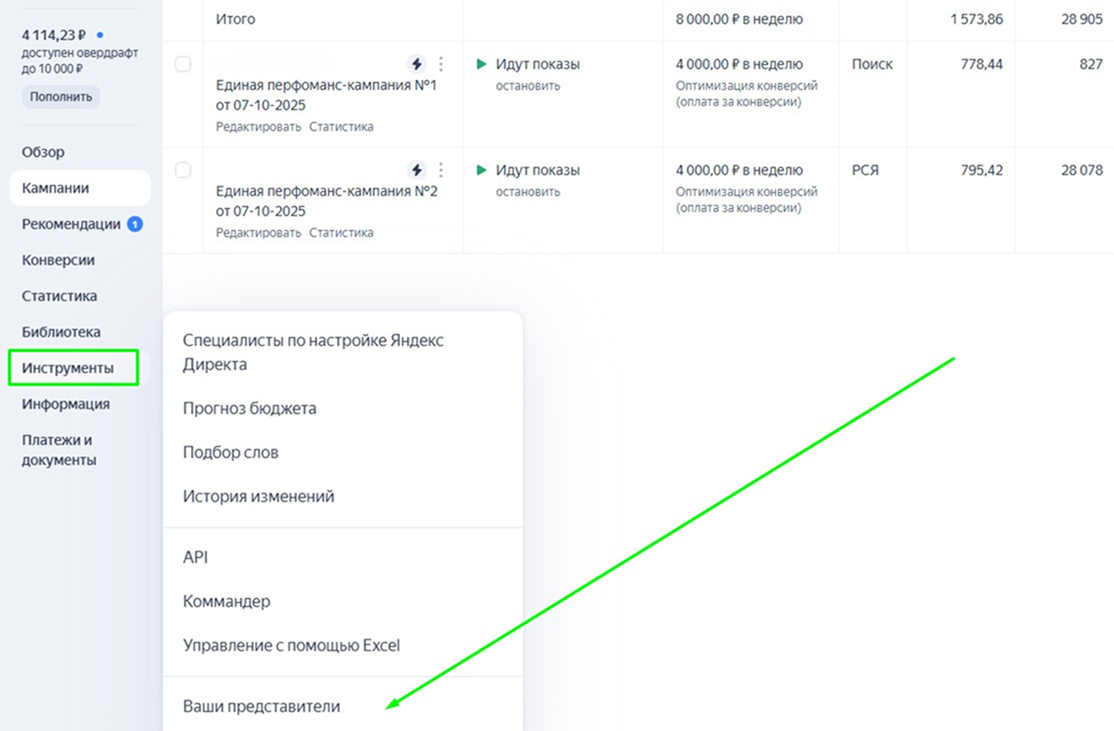The height and width of the screenshot is (731, 1114).
Task: Open Статистика link for campaign №2
Action: coord(341,233)
